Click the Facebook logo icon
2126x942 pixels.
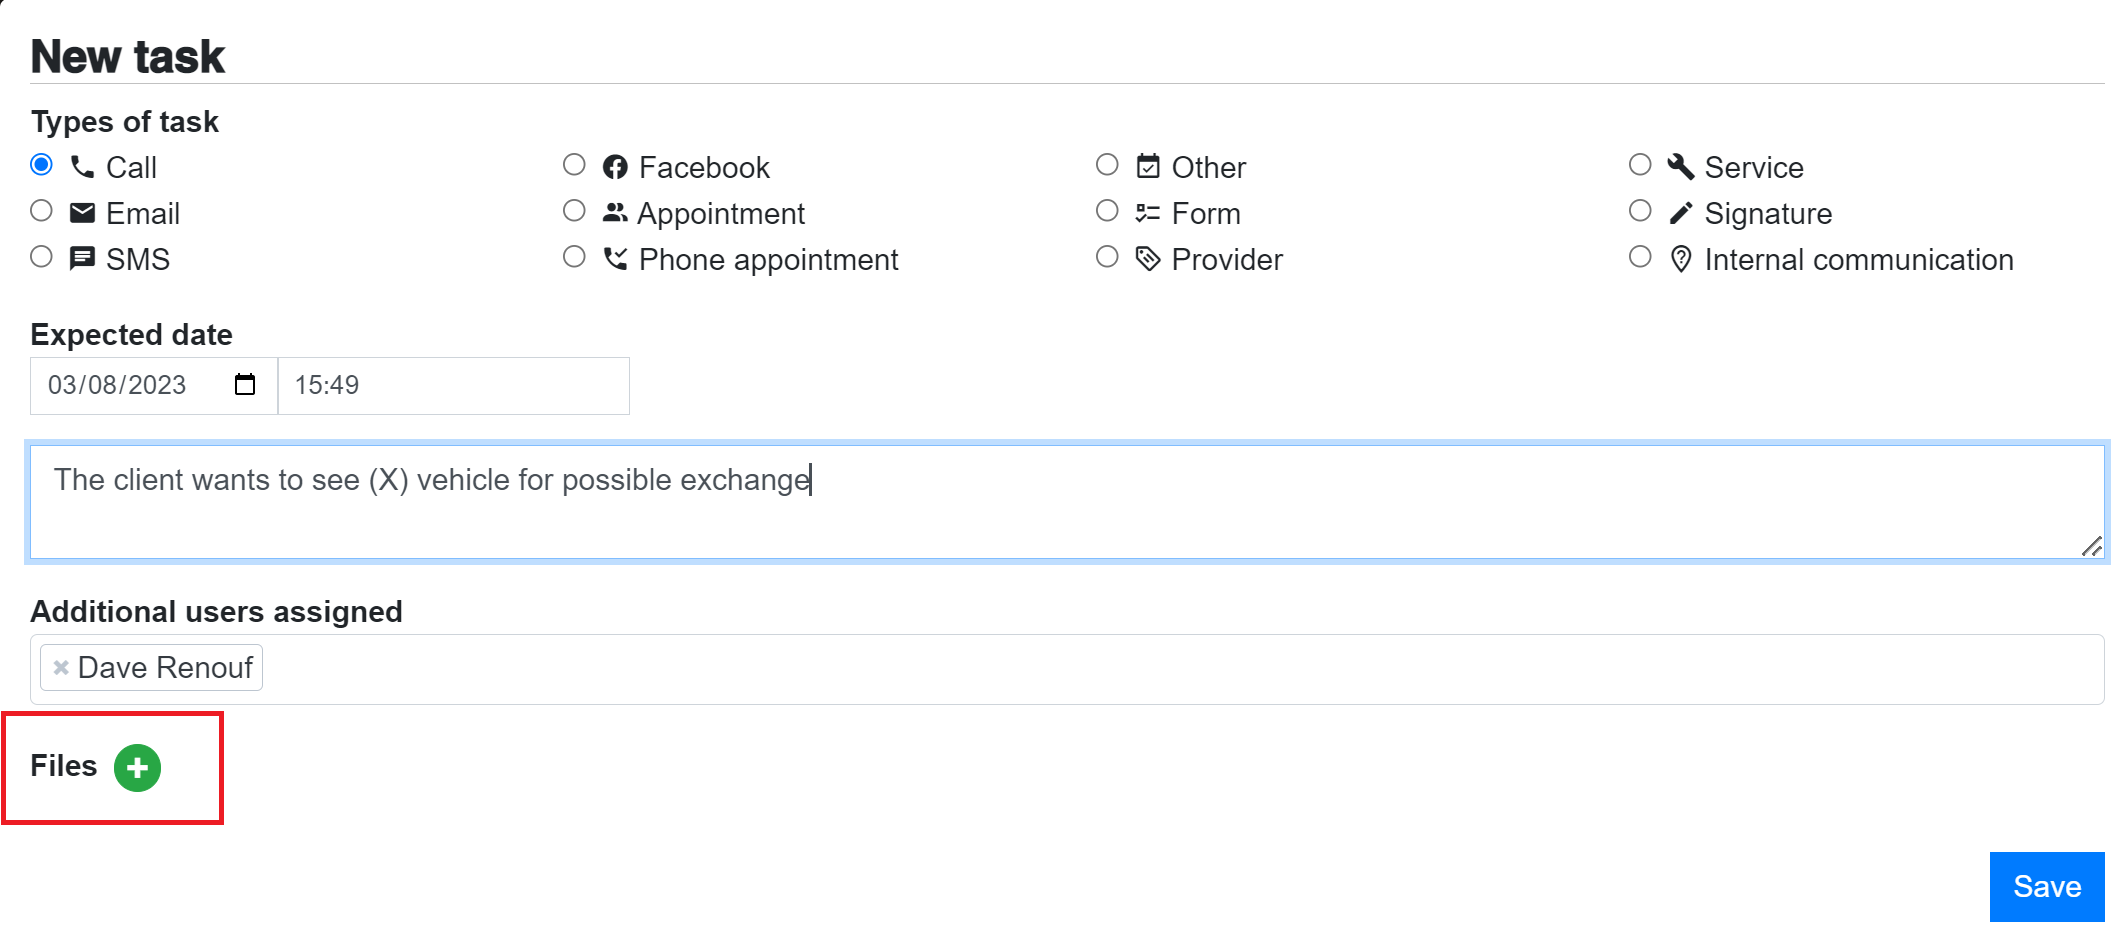tap(615, 167)
